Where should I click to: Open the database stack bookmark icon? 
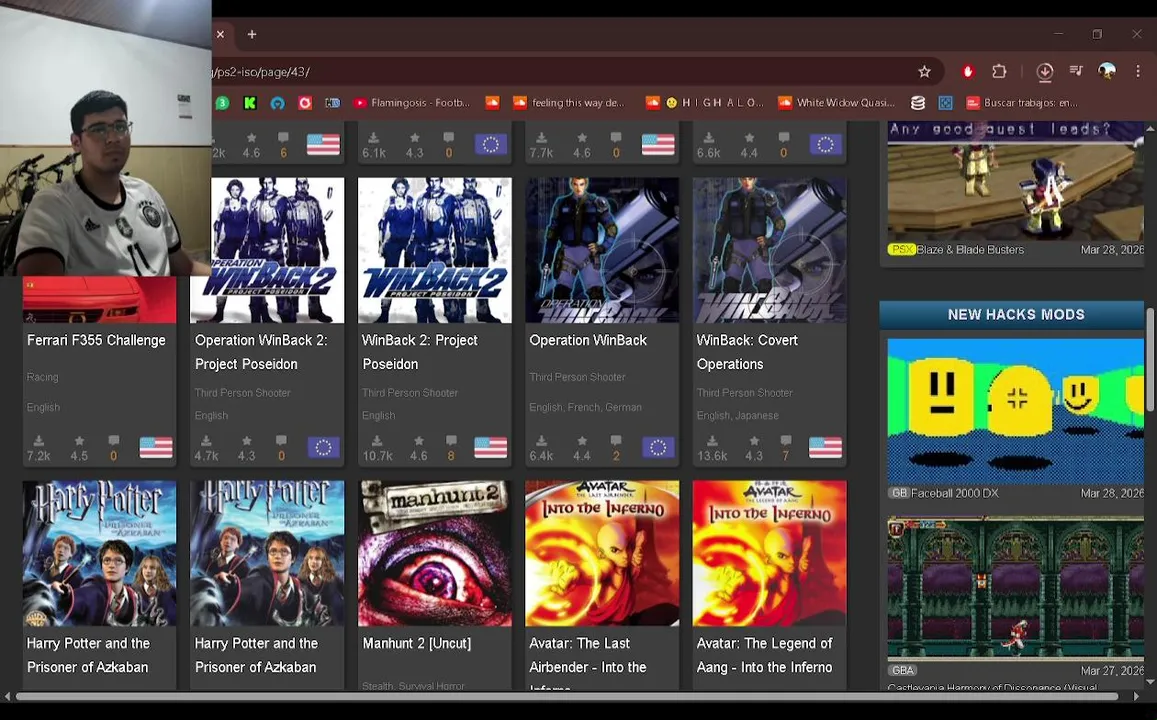[917, 103]
